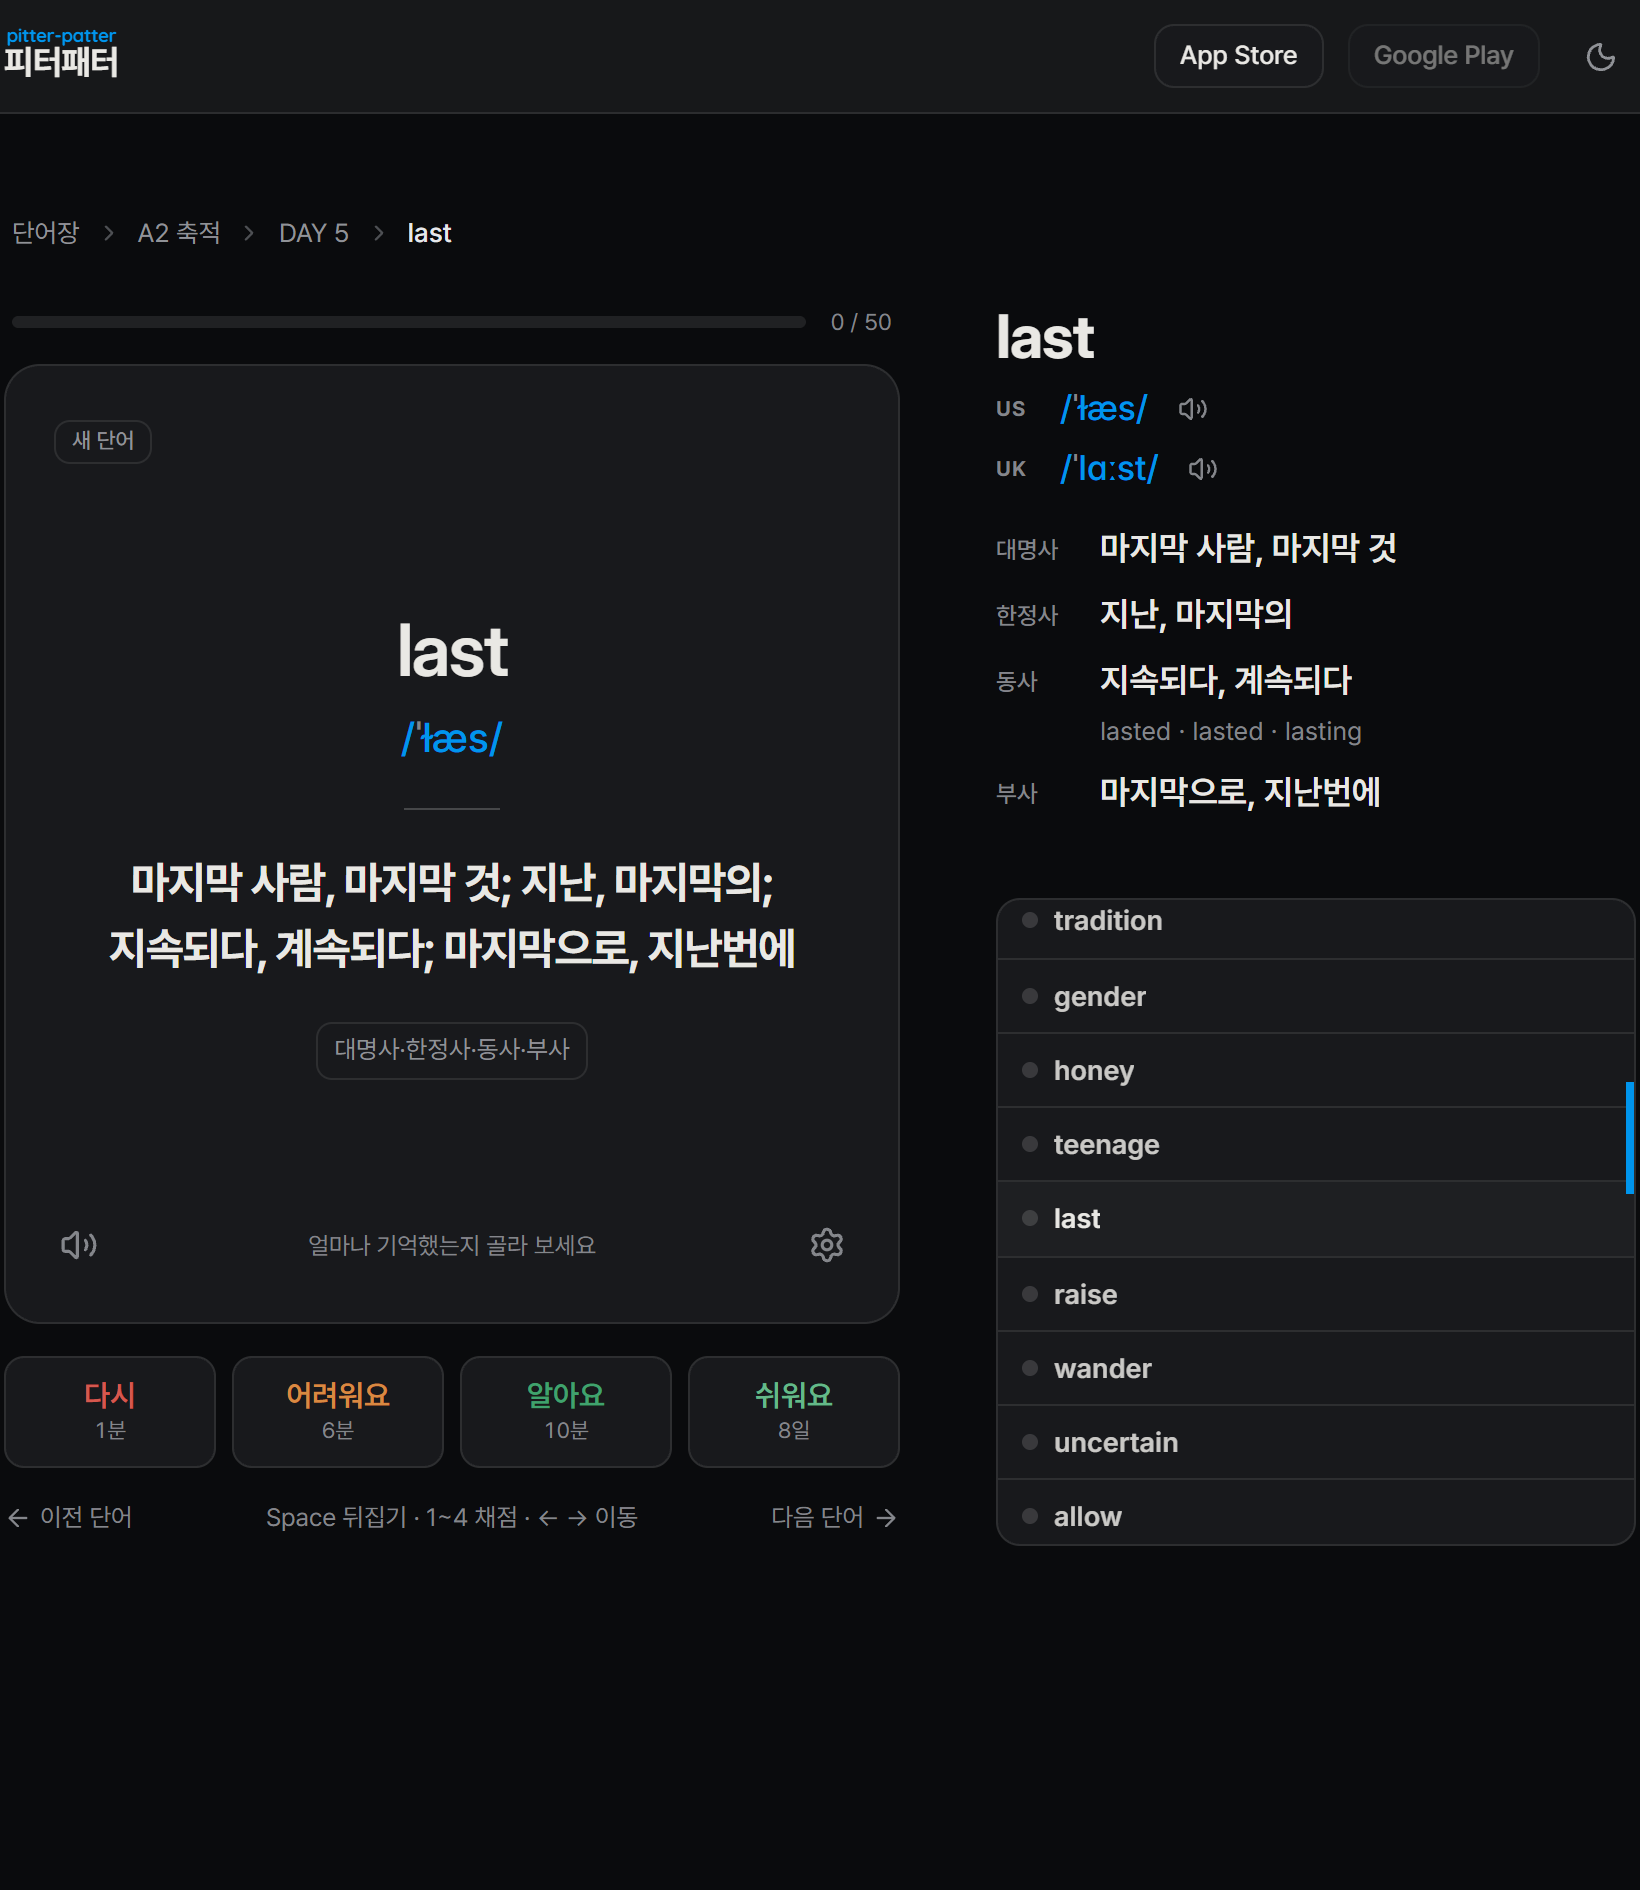
Task: Click the 0 / 50 progress bar
Action: [408, 322]
